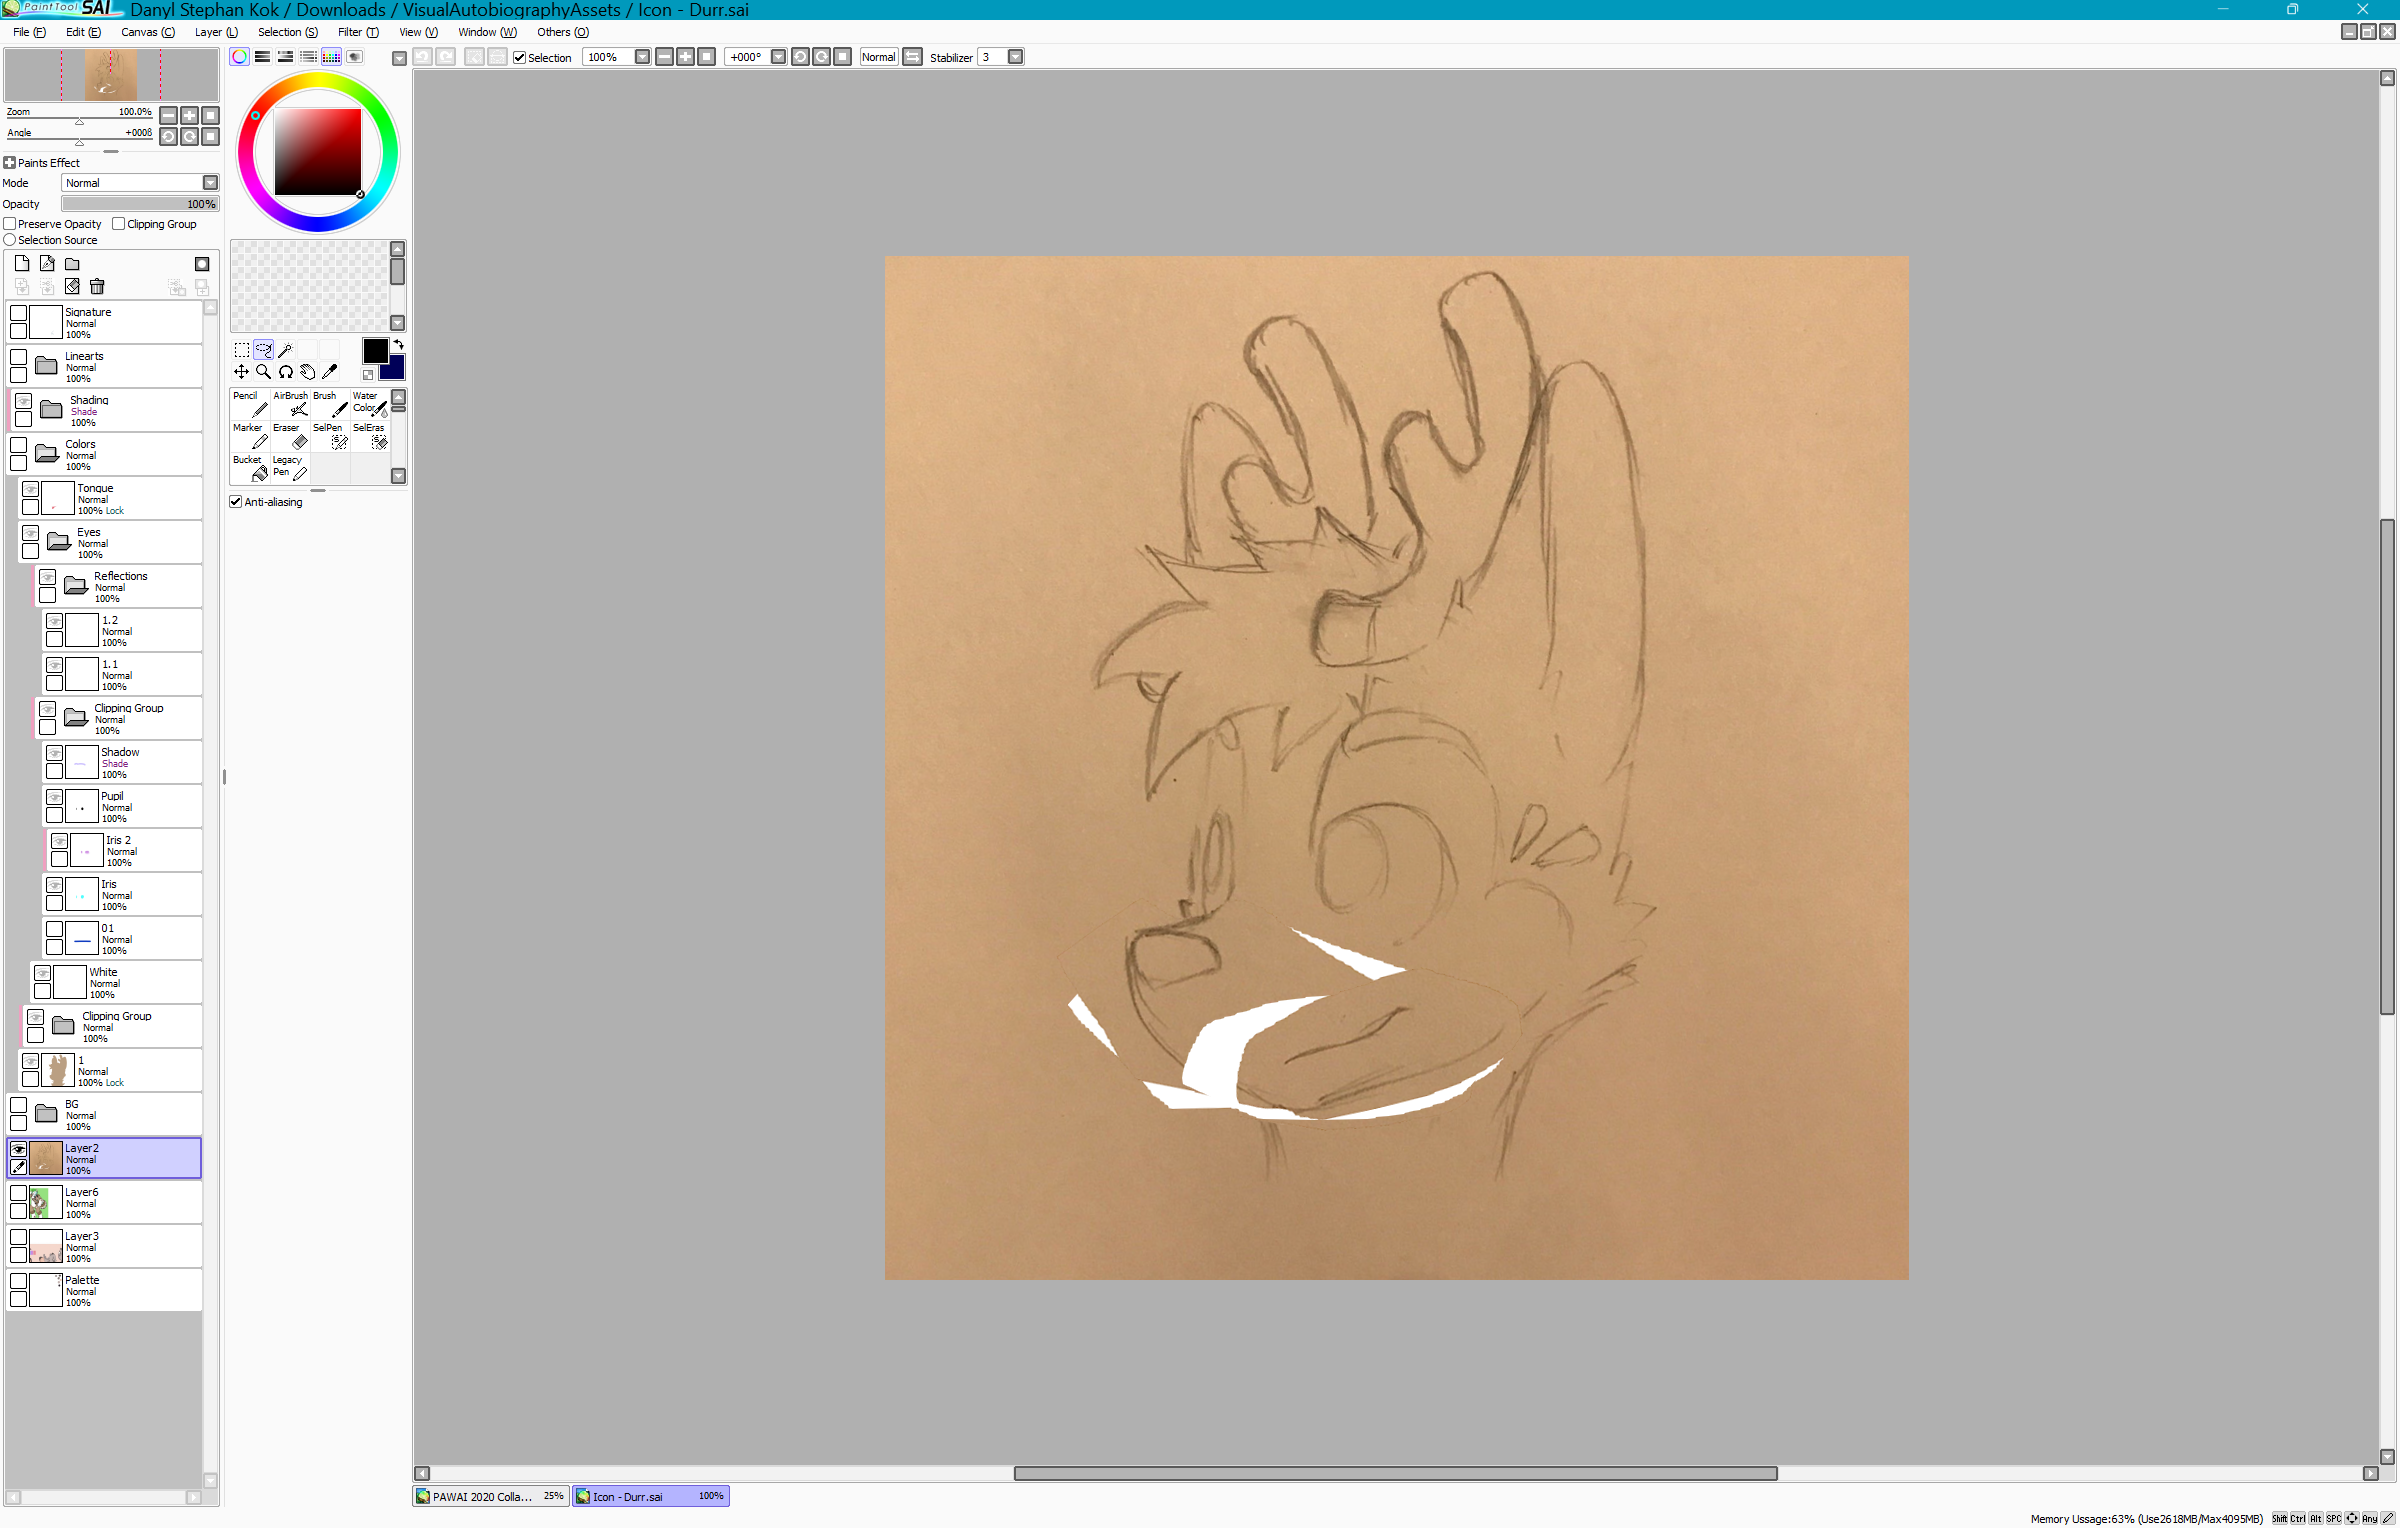Select the Selection Source radio button
The height and width of the screenshot is (1528, 2400).
click(x=10, y=240)
